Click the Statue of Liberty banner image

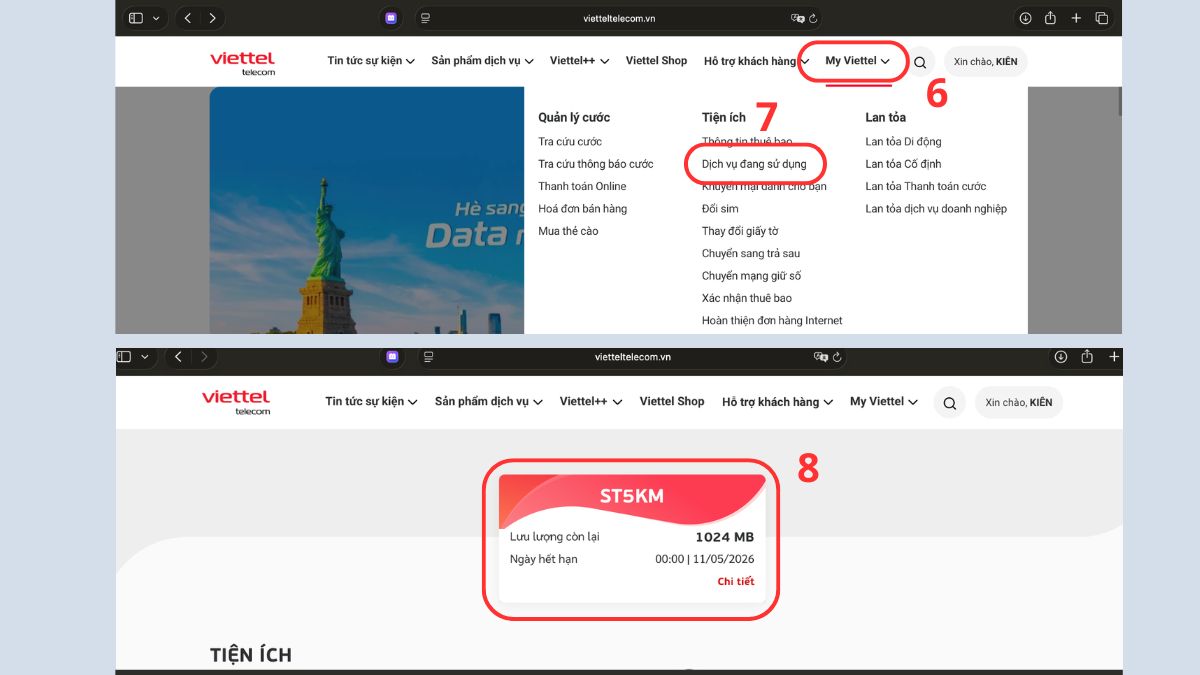(366, 210)
